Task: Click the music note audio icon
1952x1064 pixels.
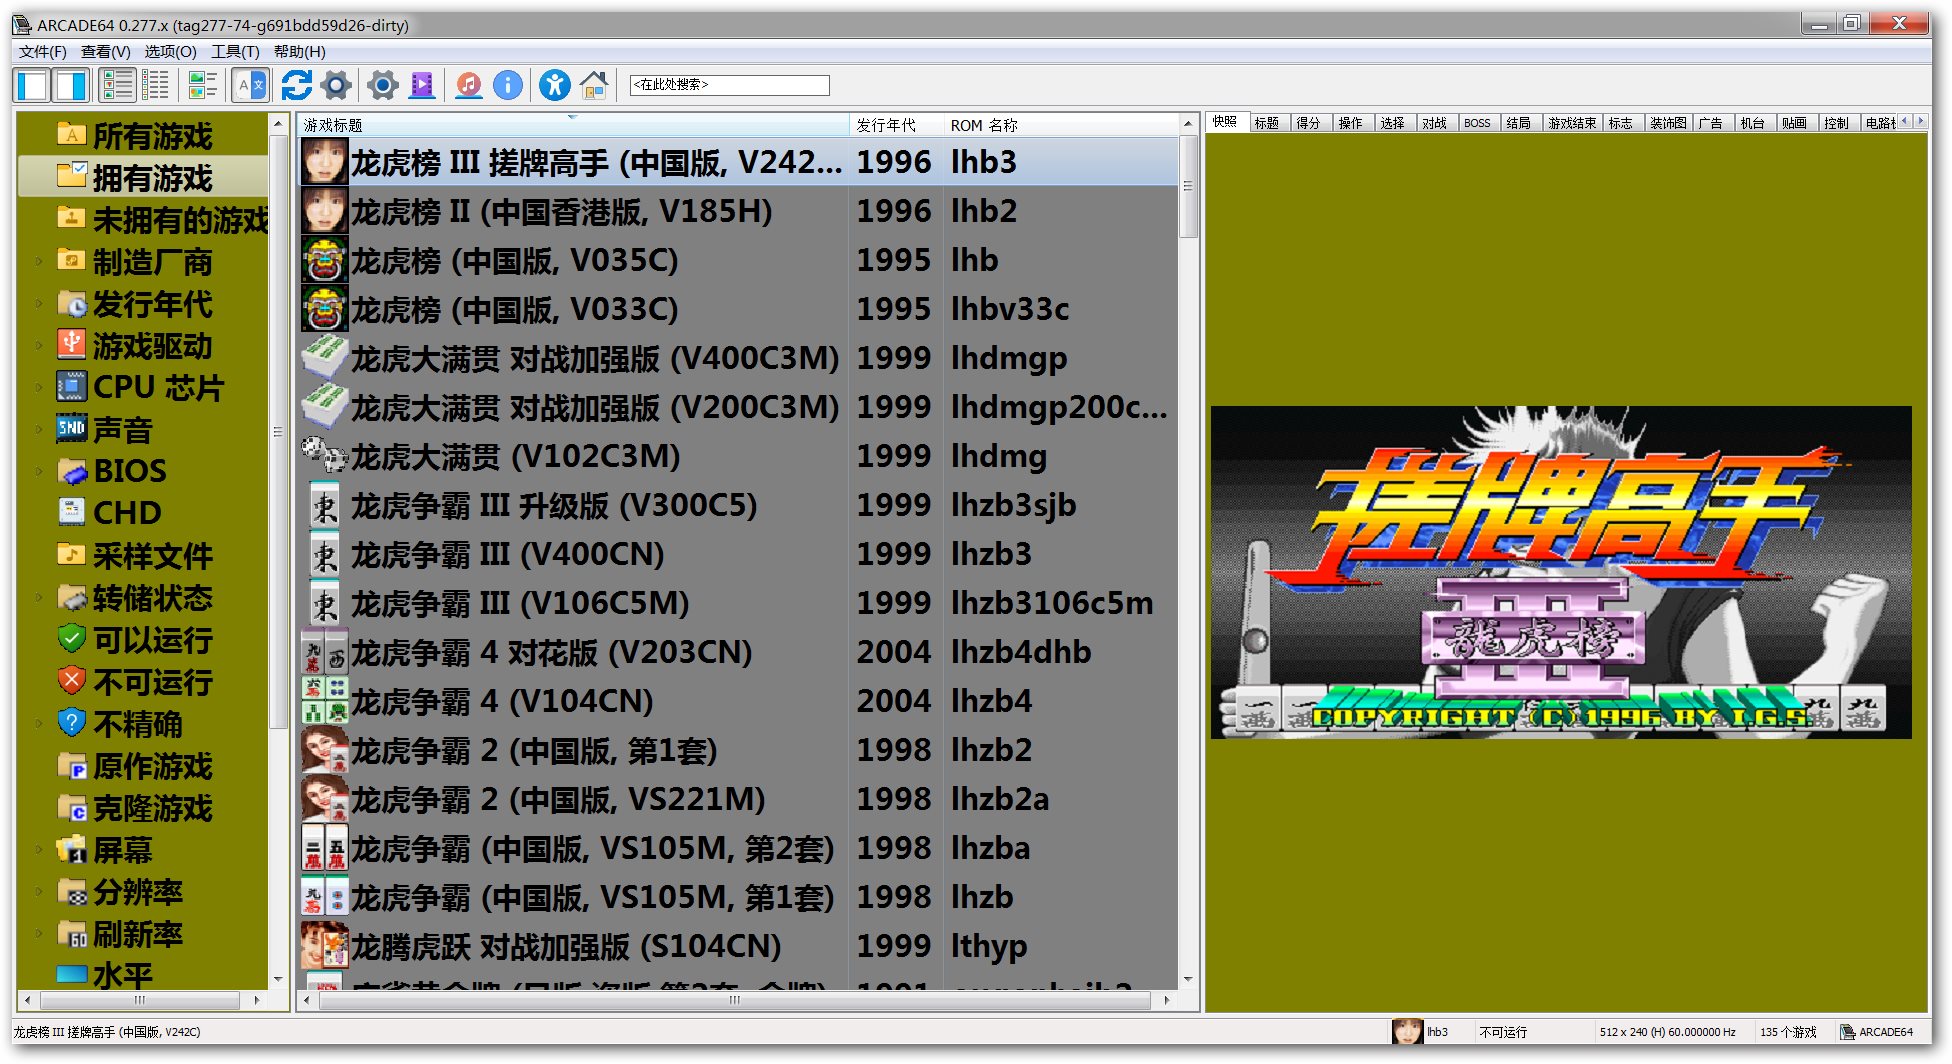Action: 468,86
